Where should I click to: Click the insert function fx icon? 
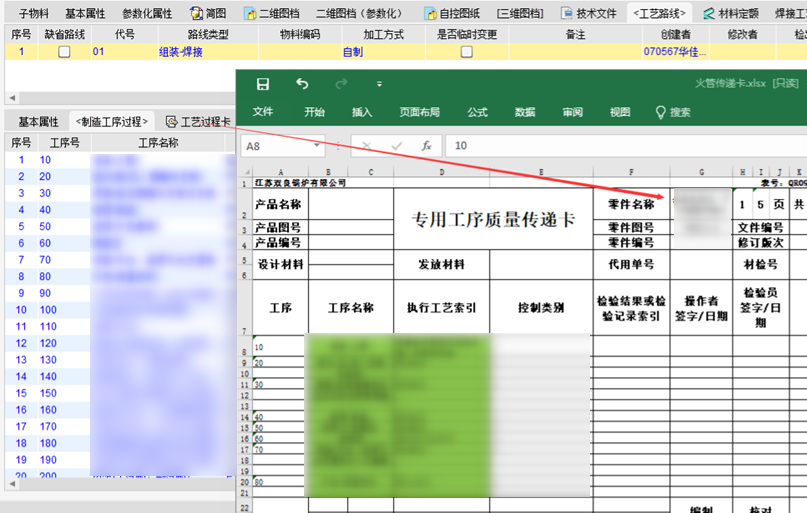click(426, 146)
